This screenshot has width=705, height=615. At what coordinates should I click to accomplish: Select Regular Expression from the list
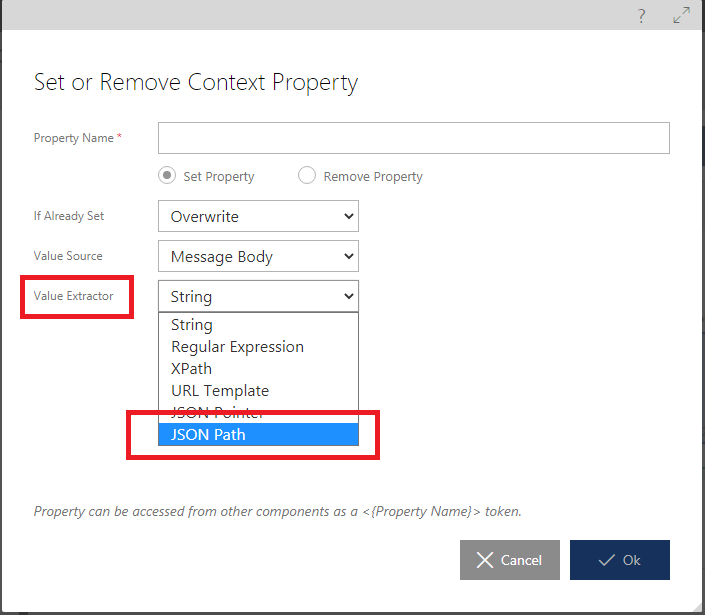(237, 347)
